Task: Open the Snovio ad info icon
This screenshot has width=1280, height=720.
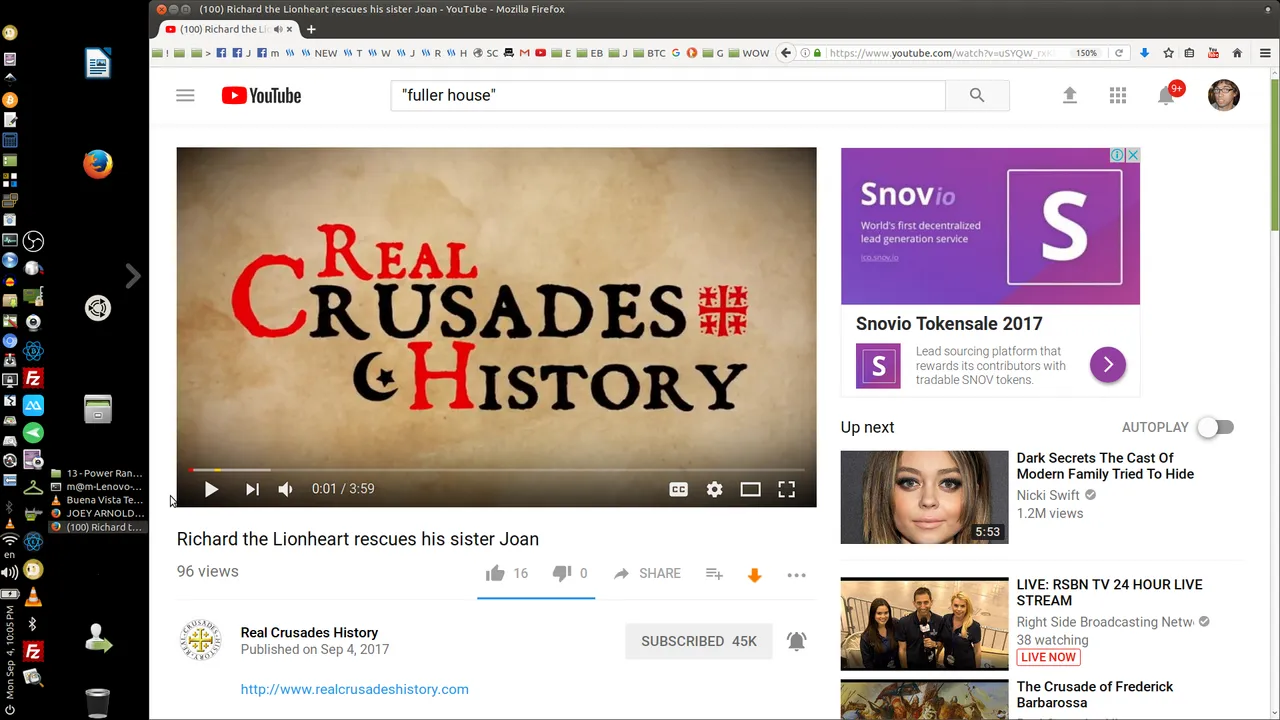Action: (1117, 155)
